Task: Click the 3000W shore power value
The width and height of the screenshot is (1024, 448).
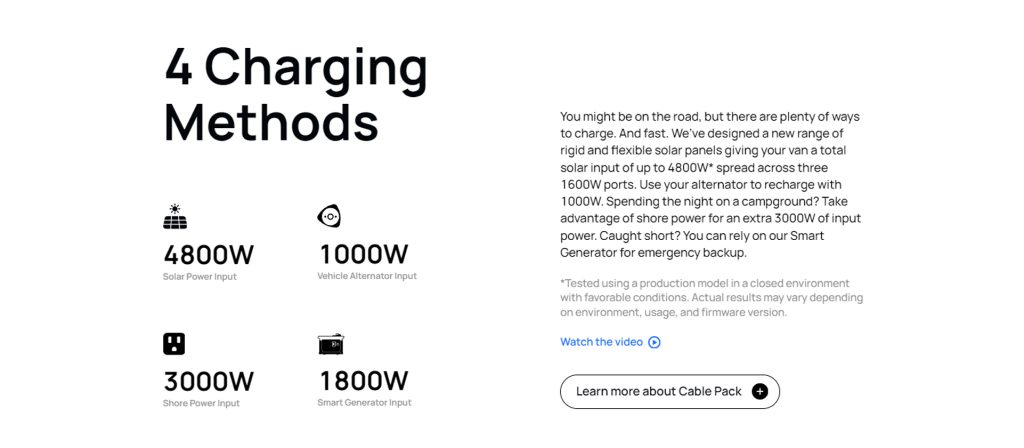Action: 208,381
